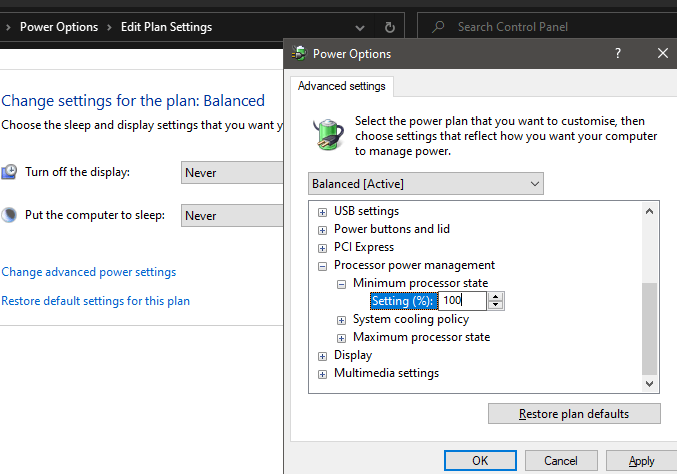677x474 pixels.
Task: Expand the USB settings node
Action: pos(322,211)
